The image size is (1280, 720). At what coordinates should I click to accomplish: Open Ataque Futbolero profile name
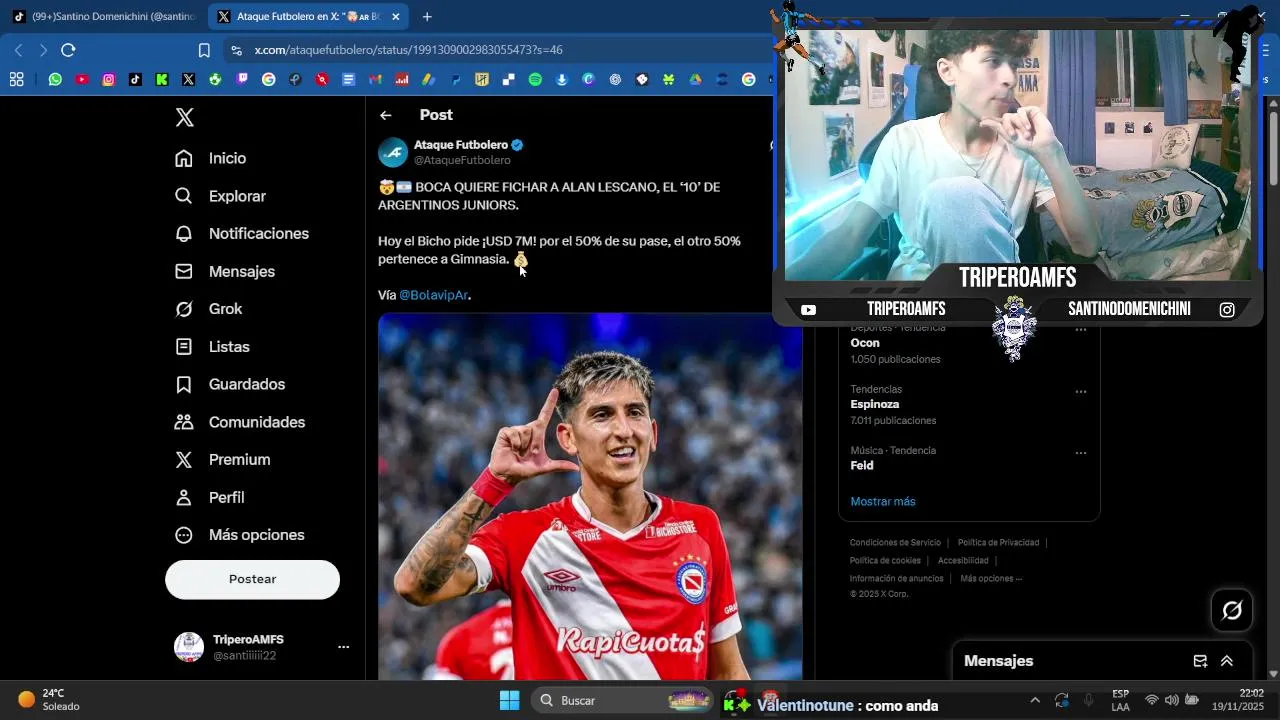click(x=461, y=144)
